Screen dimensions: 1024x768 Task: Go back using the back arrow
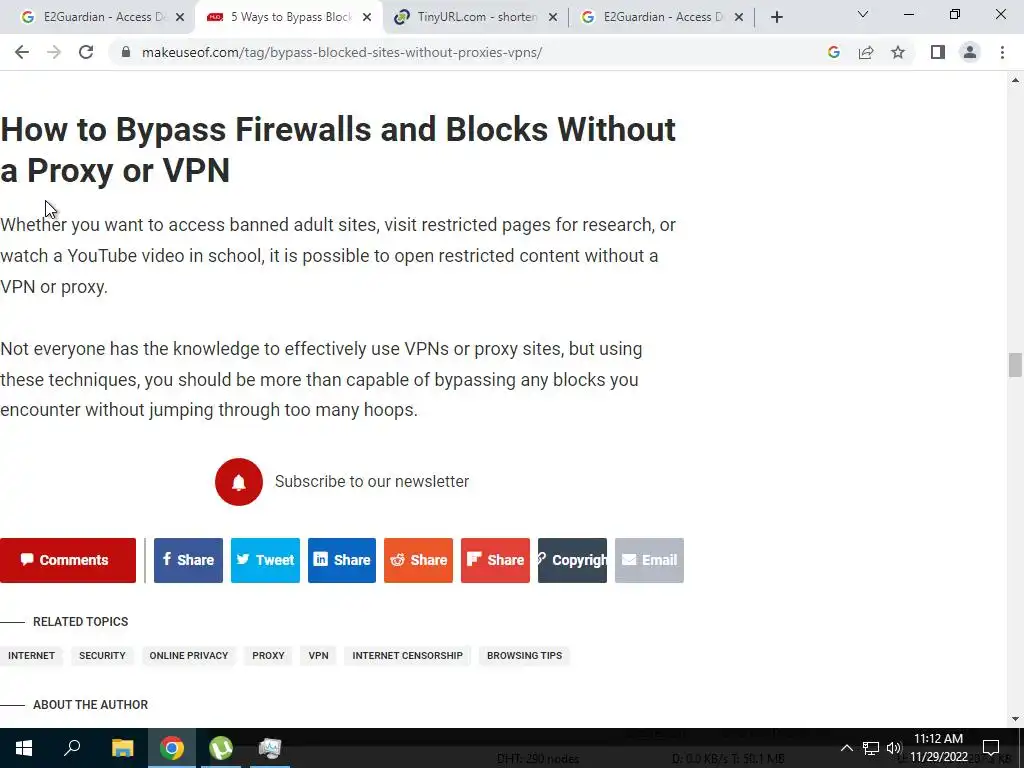22,52
